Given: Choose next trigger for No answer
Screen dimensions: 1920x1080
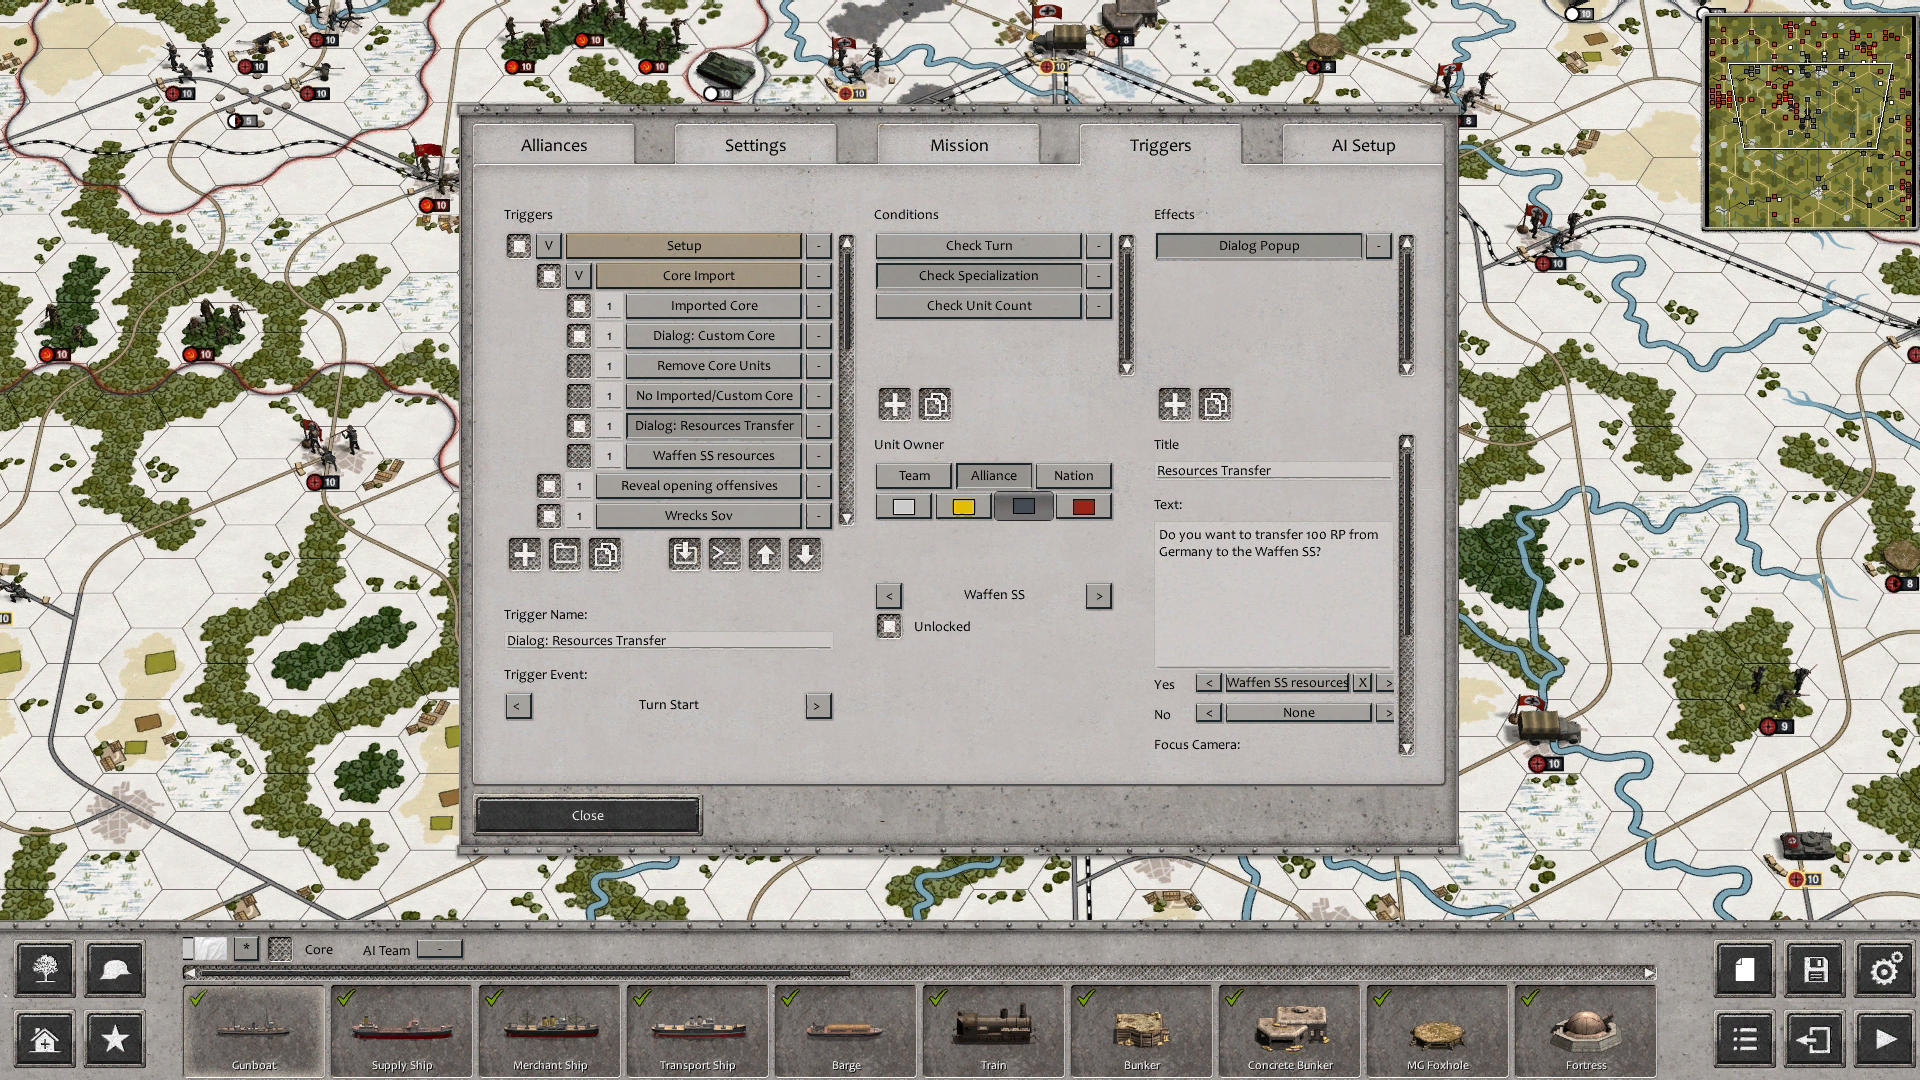Looking at the screenshot, I should click(1387, 712).
